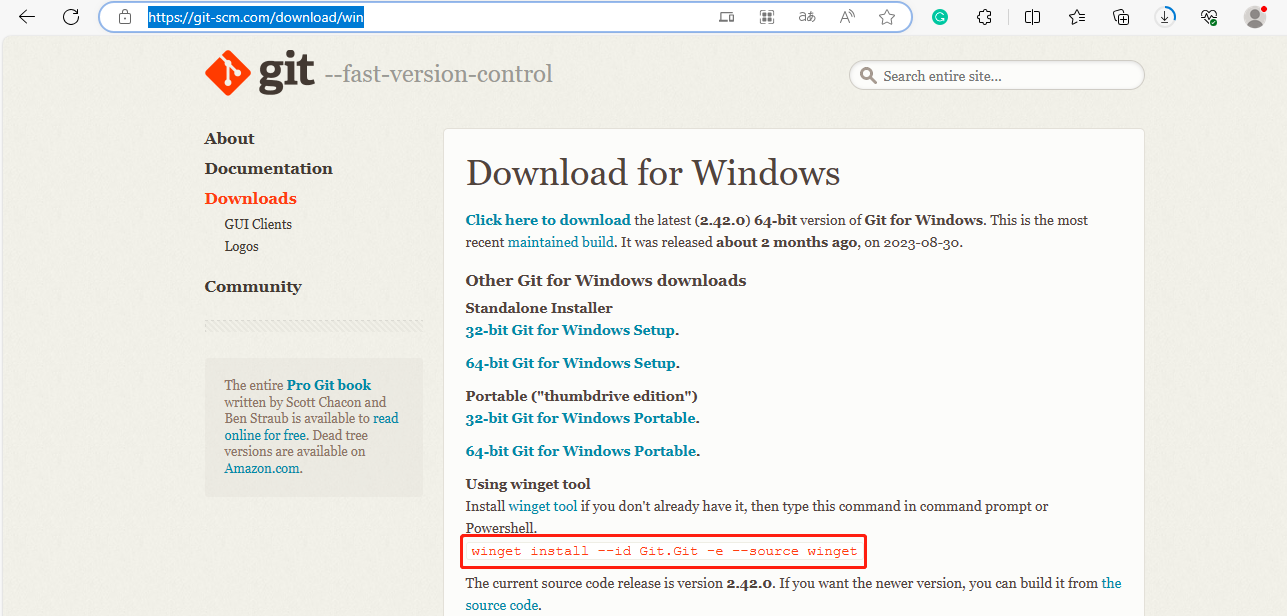Download 64-bit Git for Windows Portable

pyautogui.click(x=581, y=451)
